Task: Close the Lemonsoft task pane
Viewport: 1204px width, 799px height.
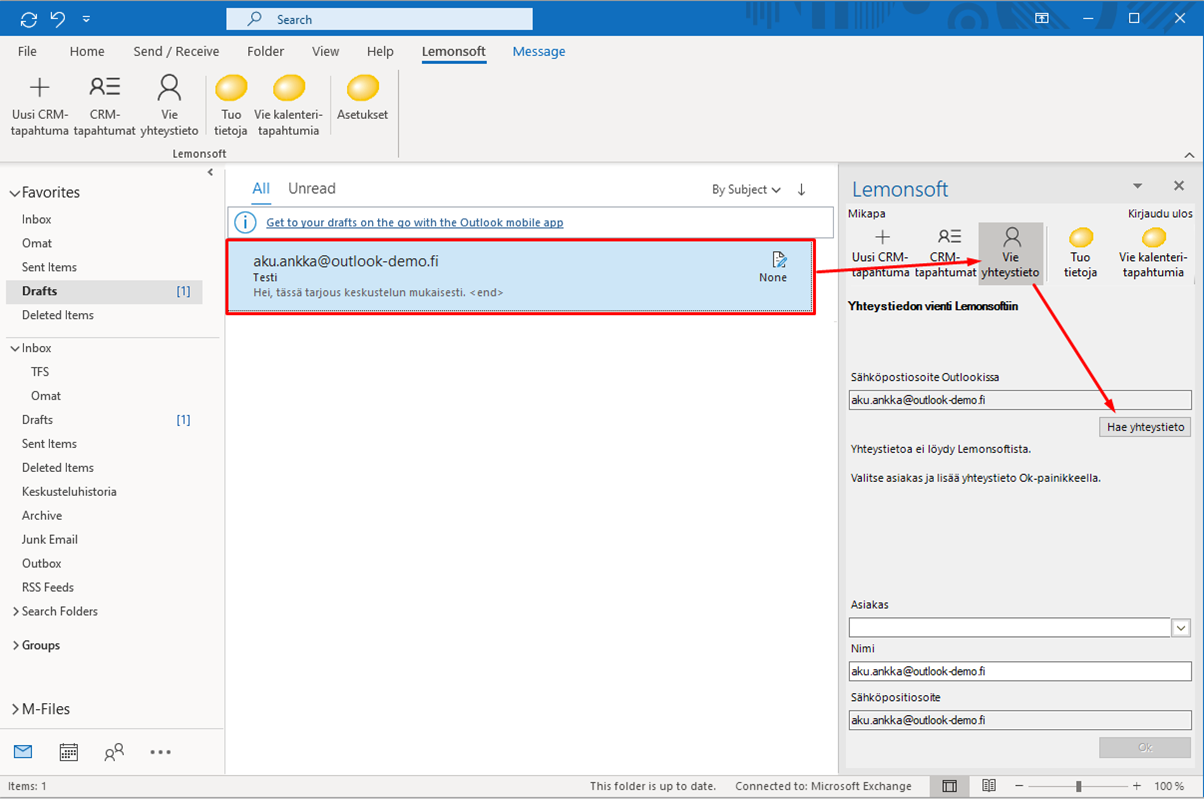Action: click(1179, 186)
